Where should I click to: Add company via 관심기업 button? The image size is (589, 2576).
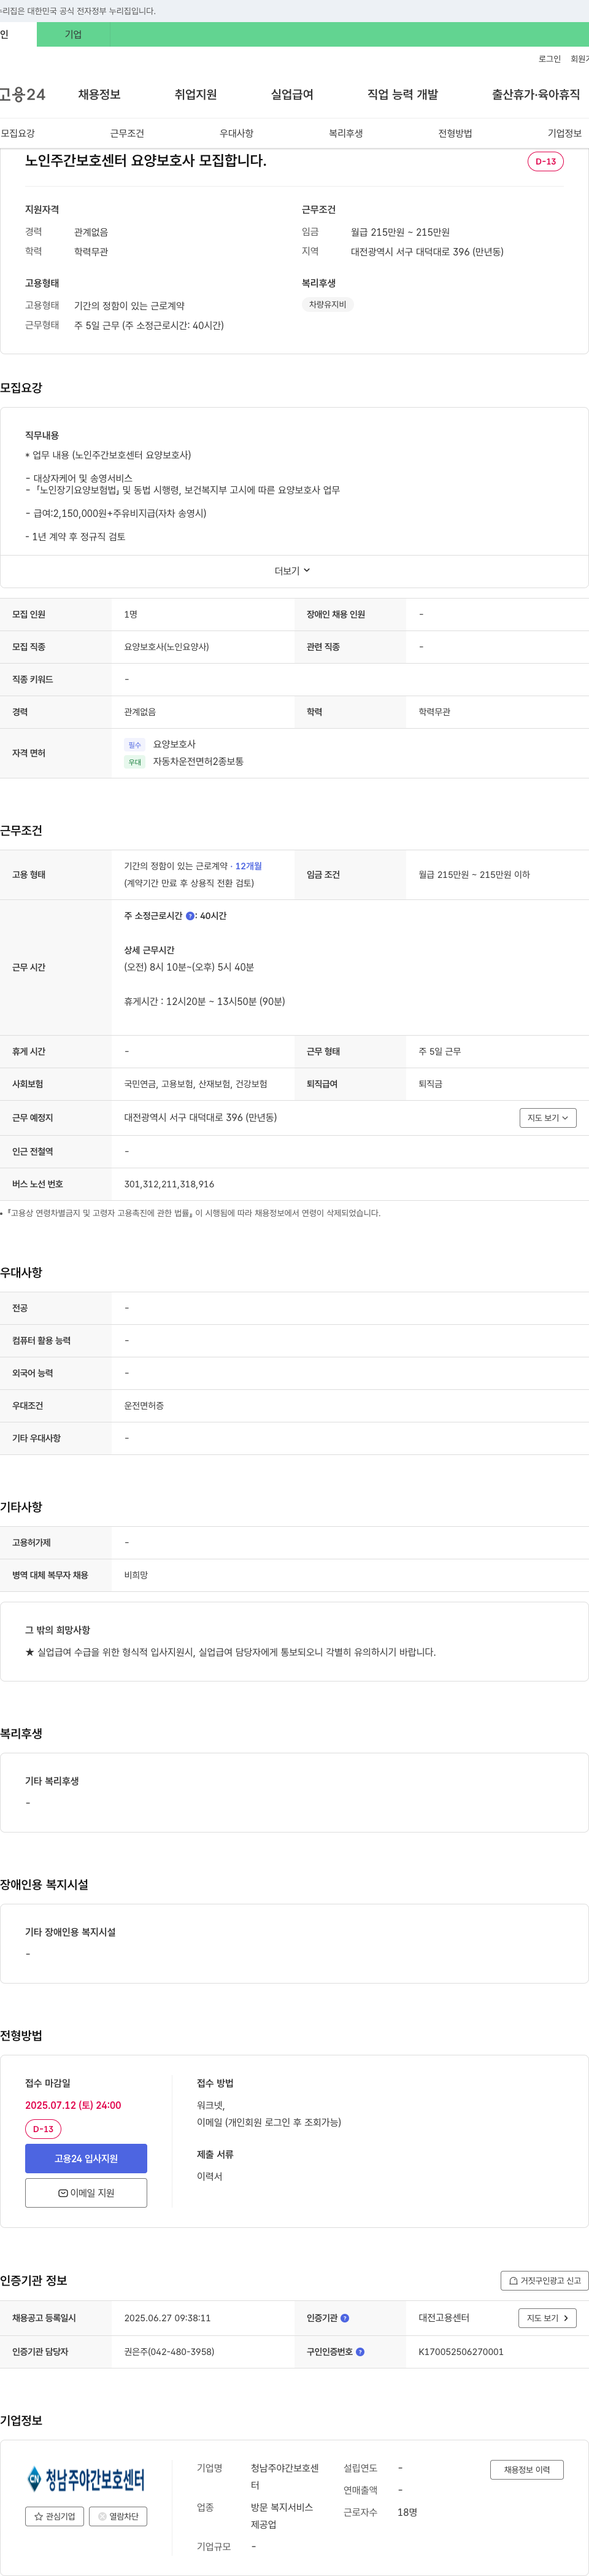(54, 2517)
